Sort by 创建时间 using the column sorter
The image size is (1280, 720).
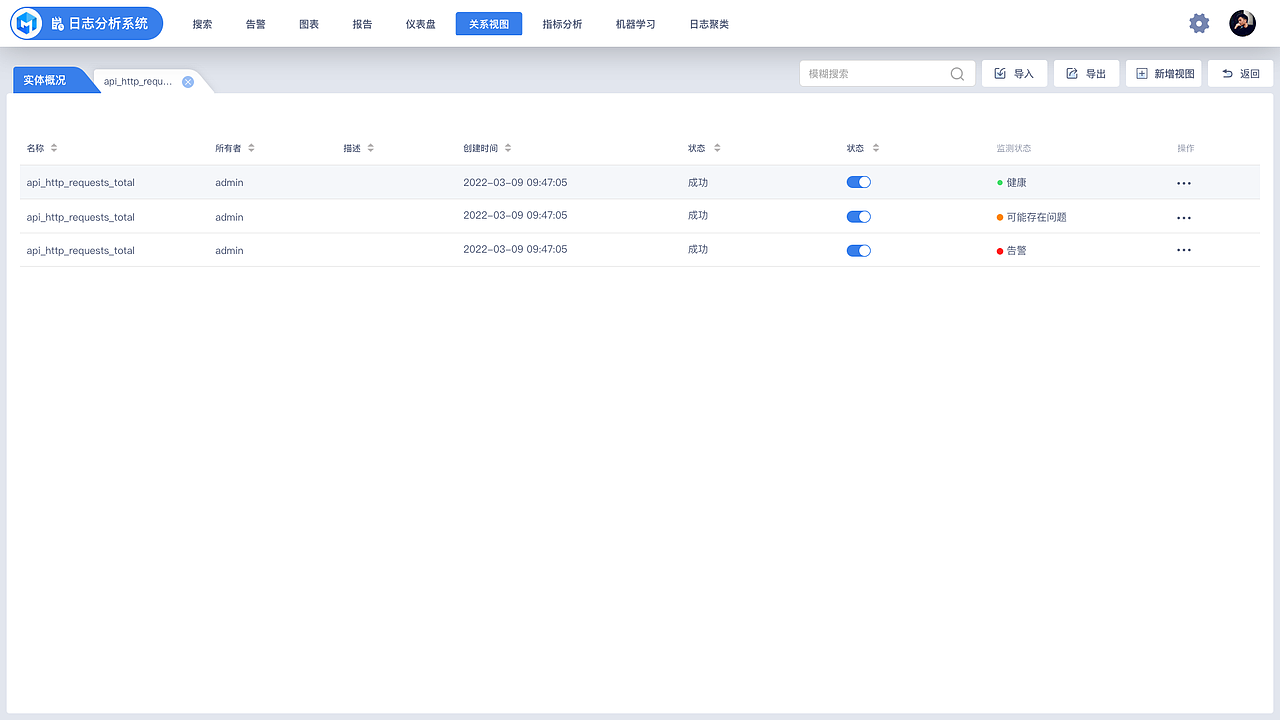pyautogui.click(x=508, y=147)
